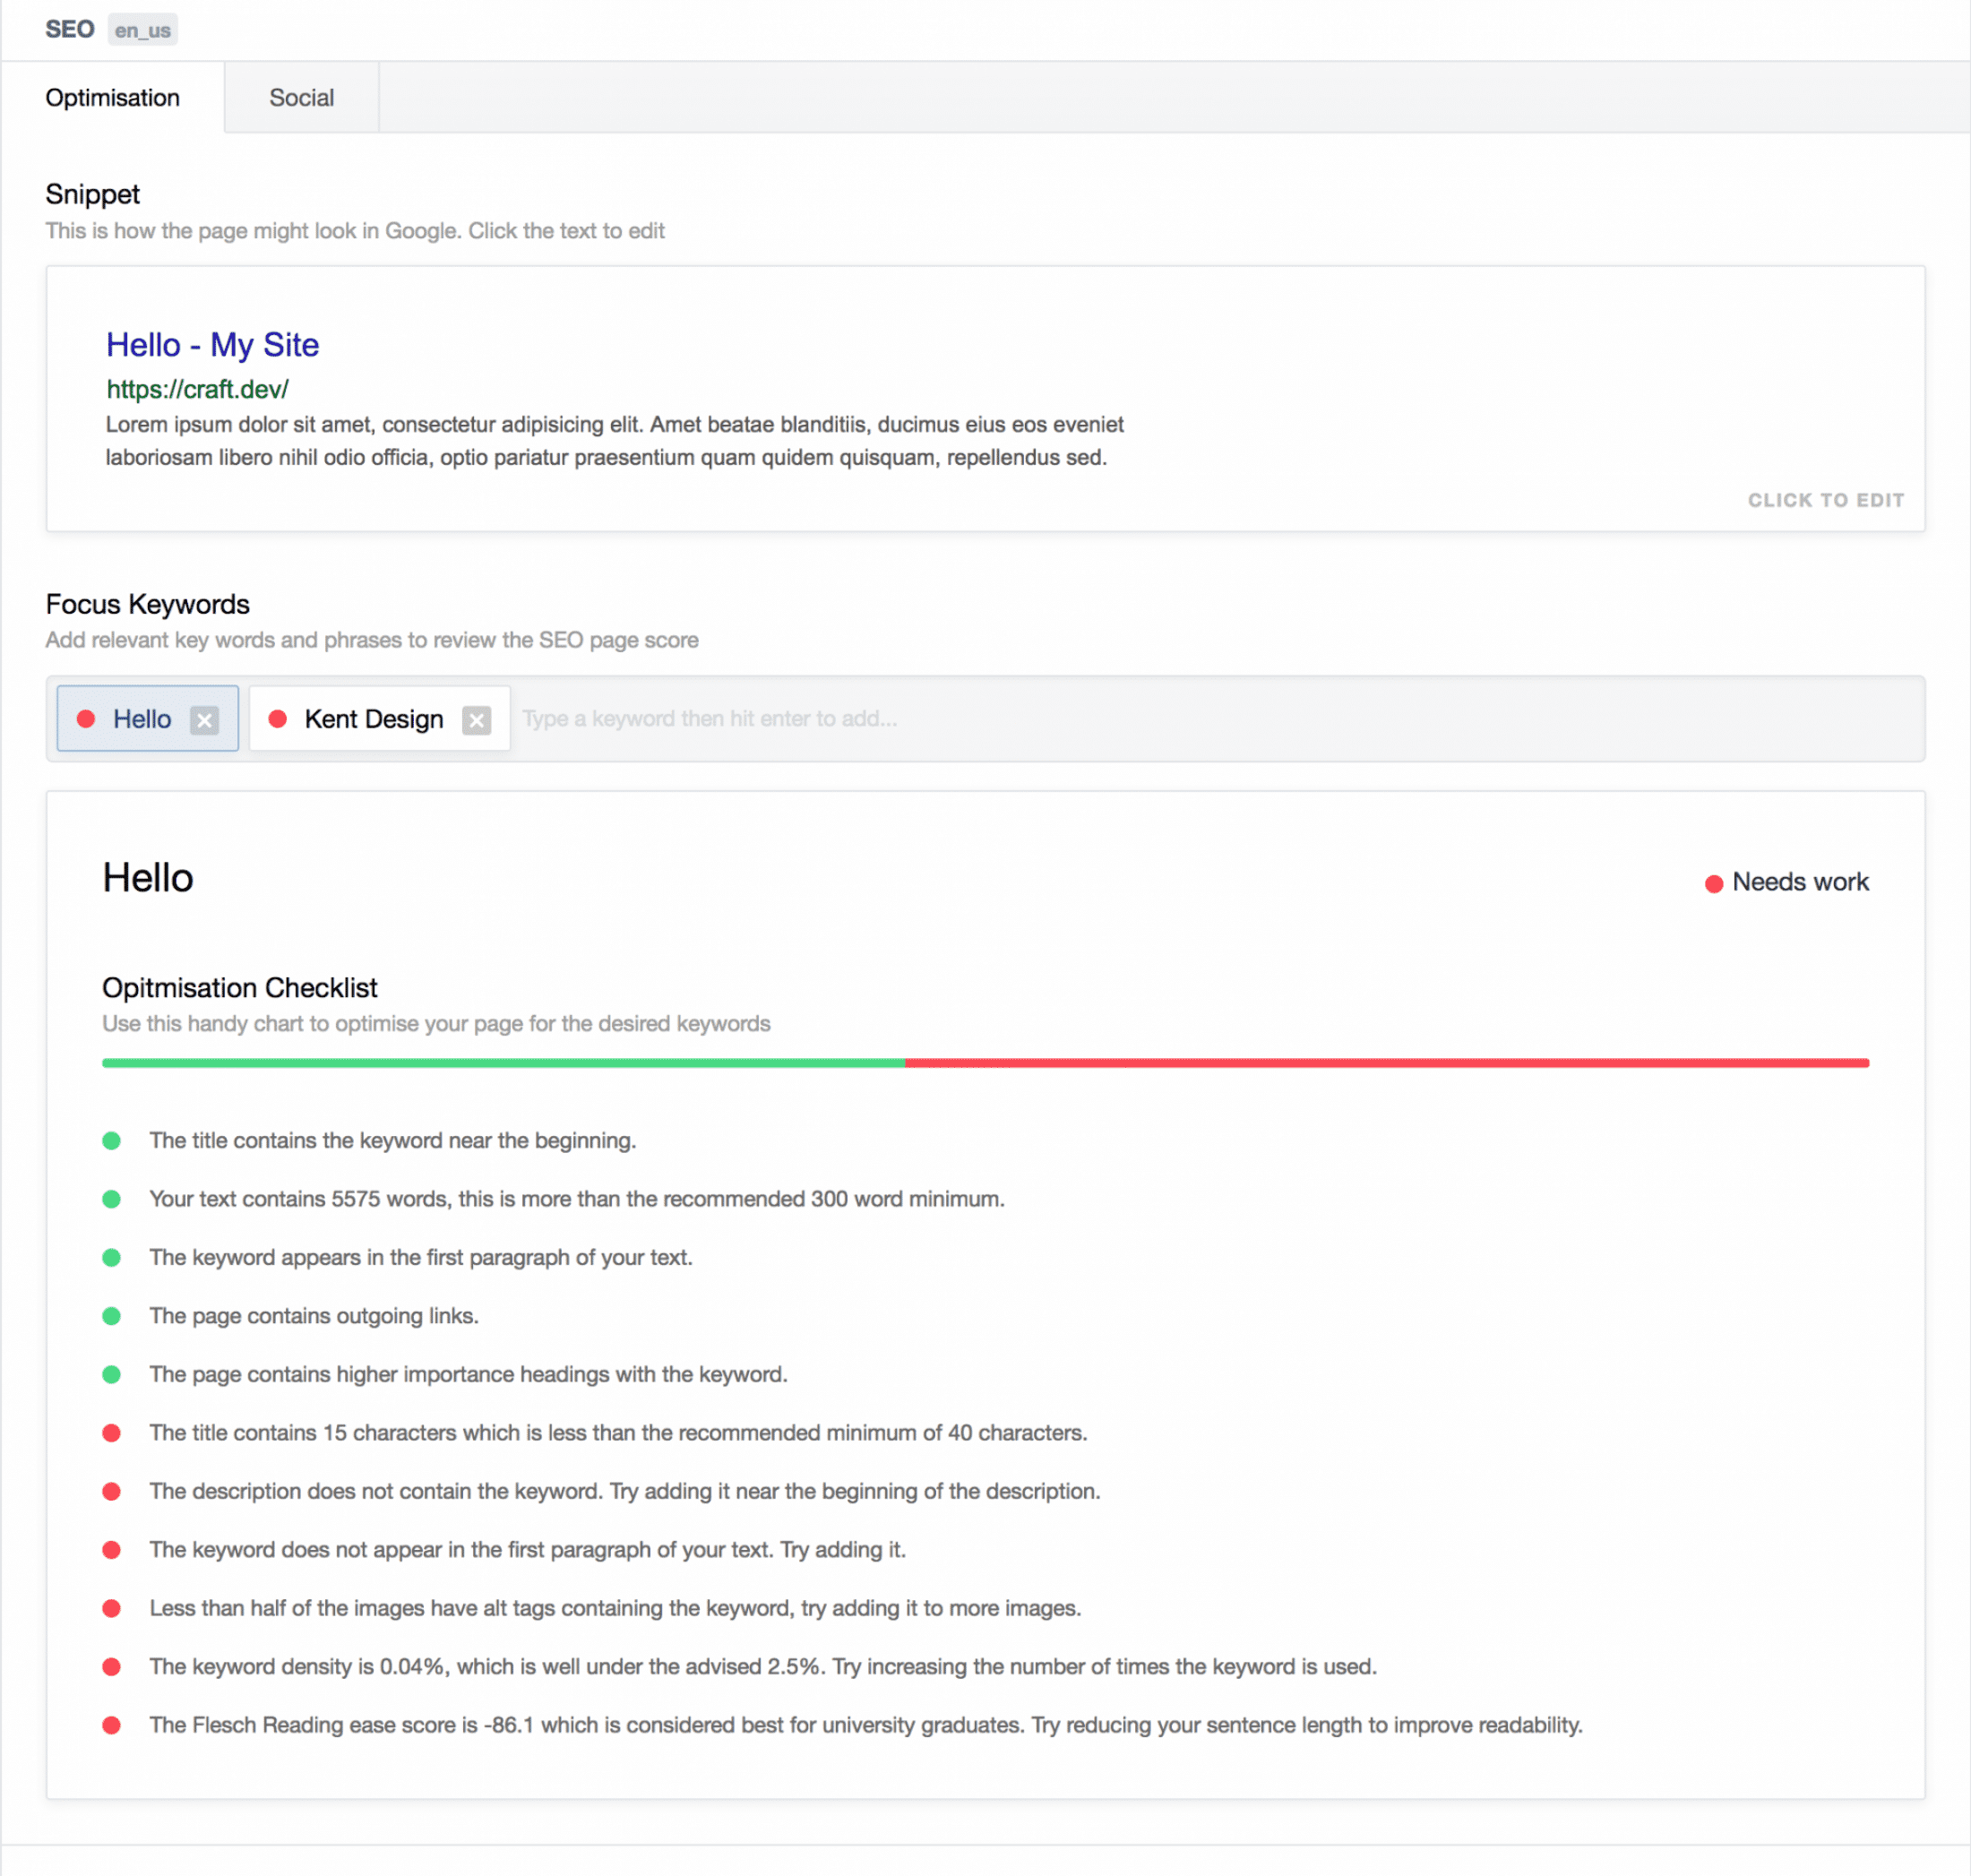Click the 'Opitmisation Checklist' heading
1971x1876 pixels.
240,988
